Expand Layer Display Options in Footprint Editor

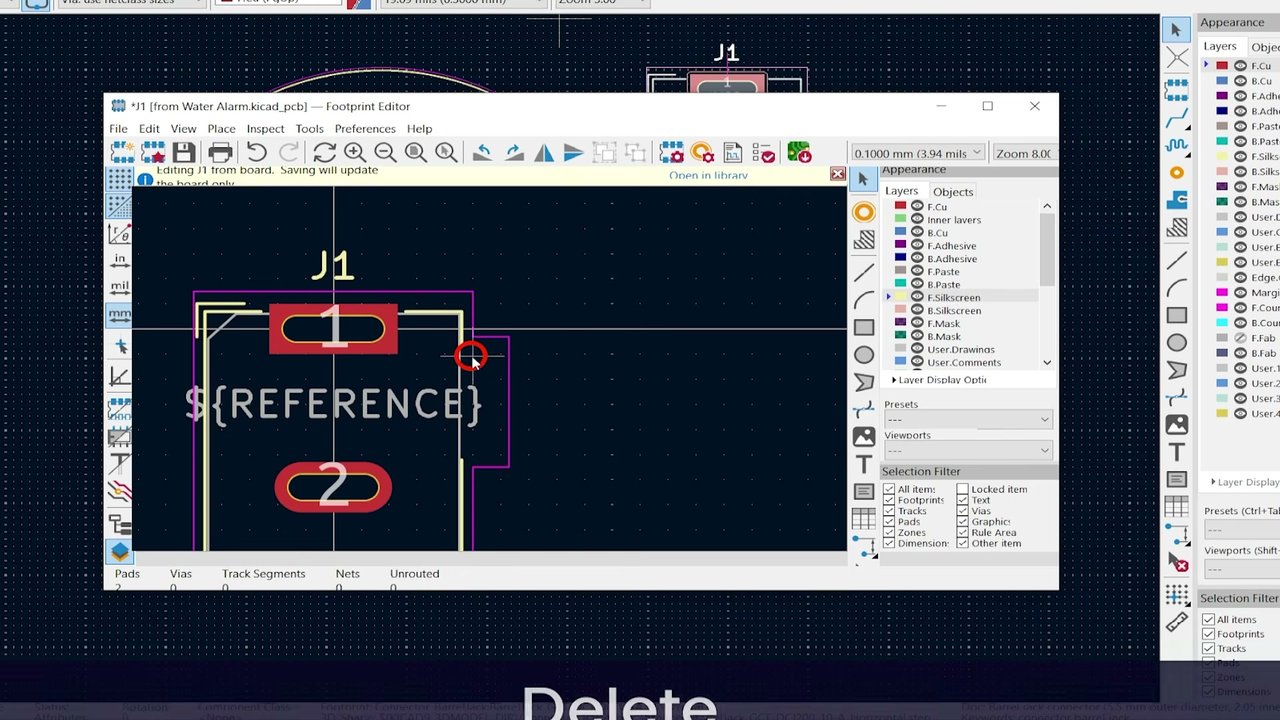coord(940,380)
